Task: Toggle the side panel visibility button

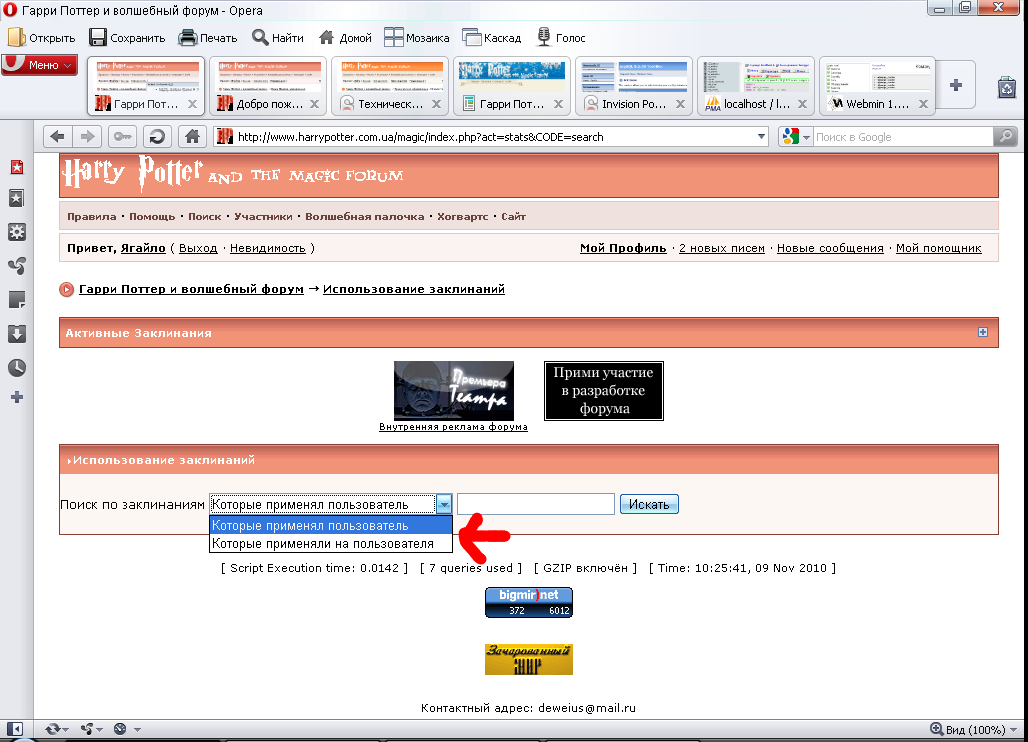Action: (15, 729)
